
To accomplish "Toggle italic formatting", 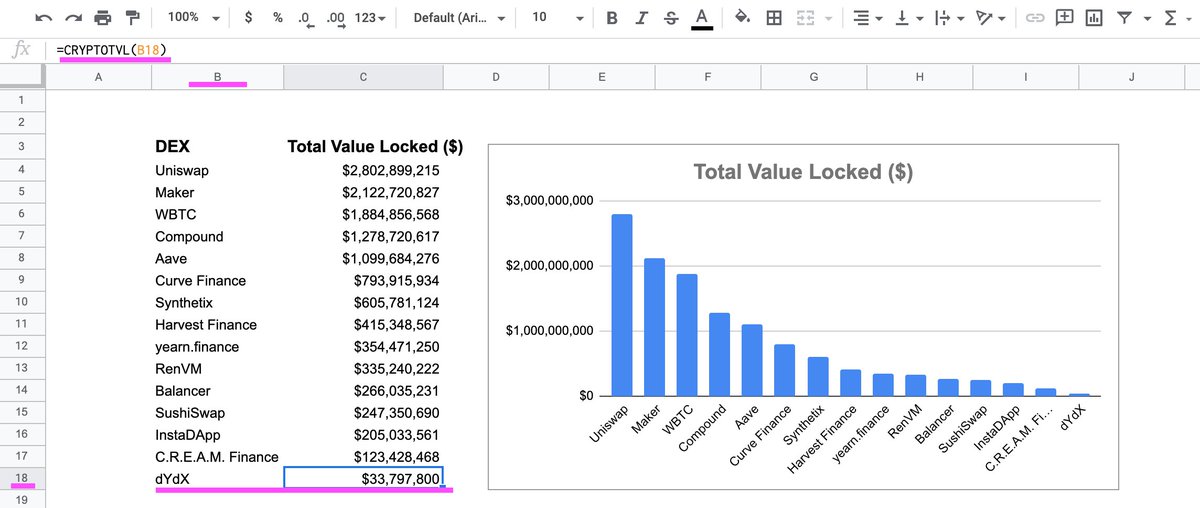I will (642, 18).
